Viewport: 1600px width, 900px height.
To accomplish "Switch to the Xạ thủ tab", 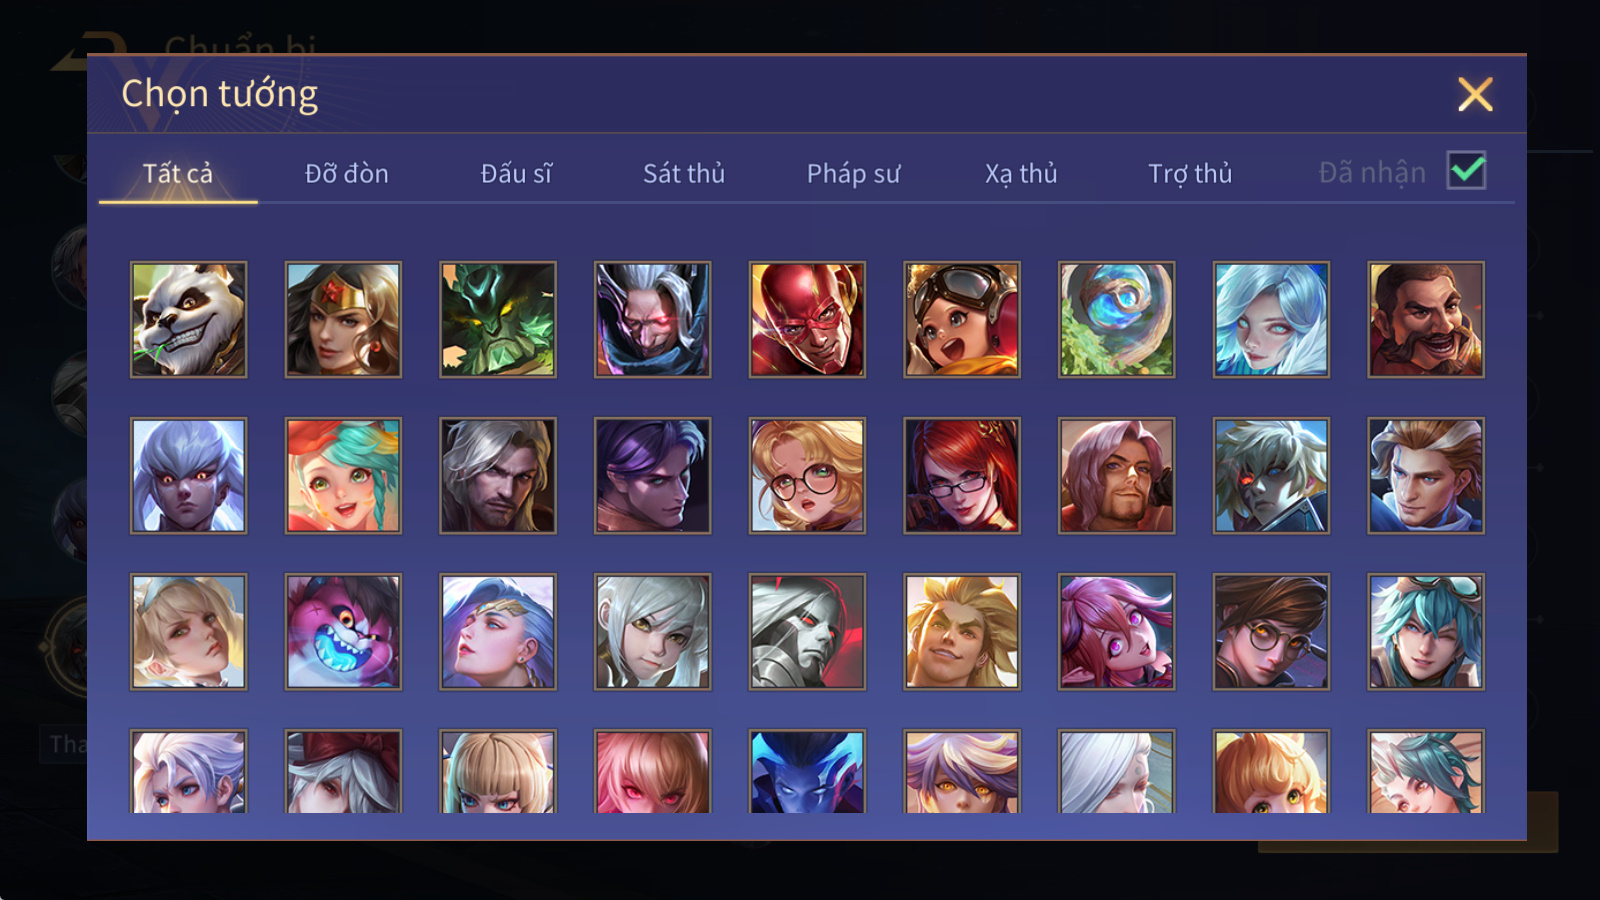I will click(x=1021, y=174).
